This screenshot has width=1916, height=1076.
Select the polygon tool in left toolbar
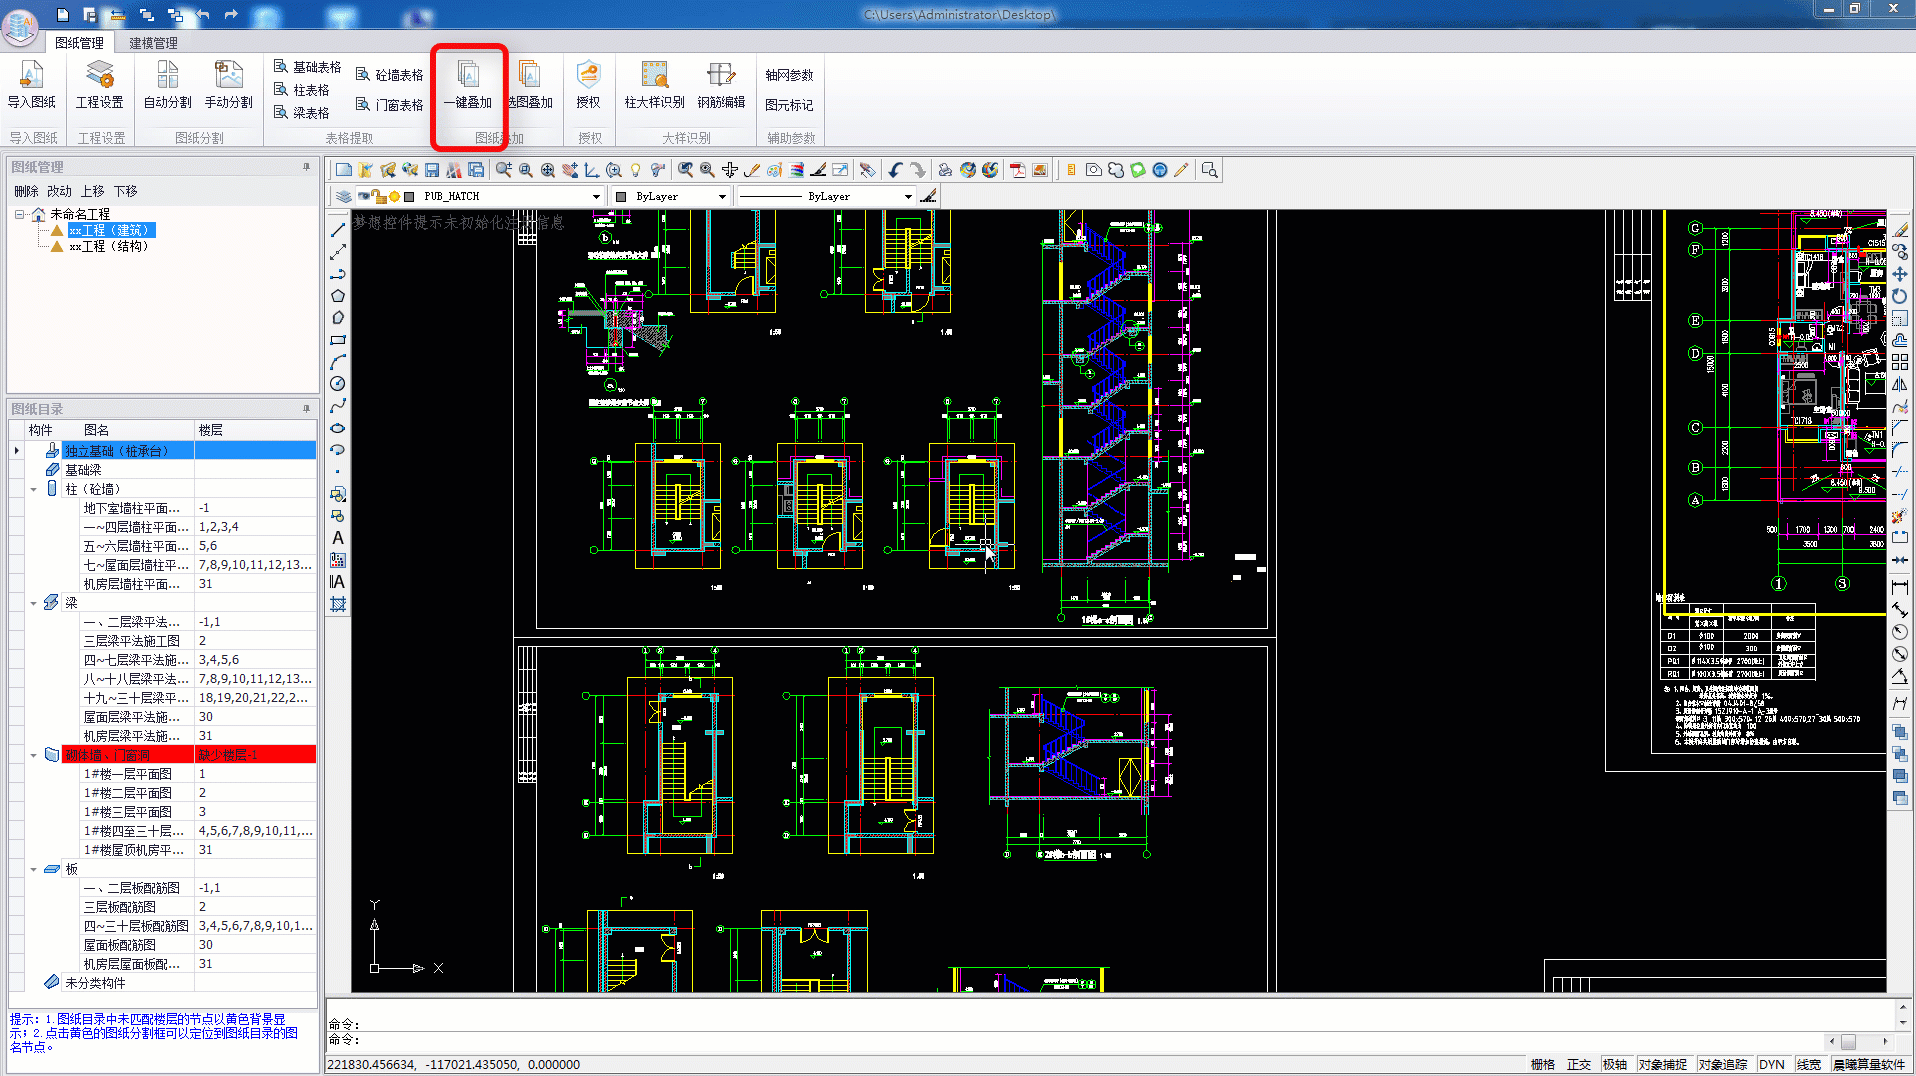[338, 296]
